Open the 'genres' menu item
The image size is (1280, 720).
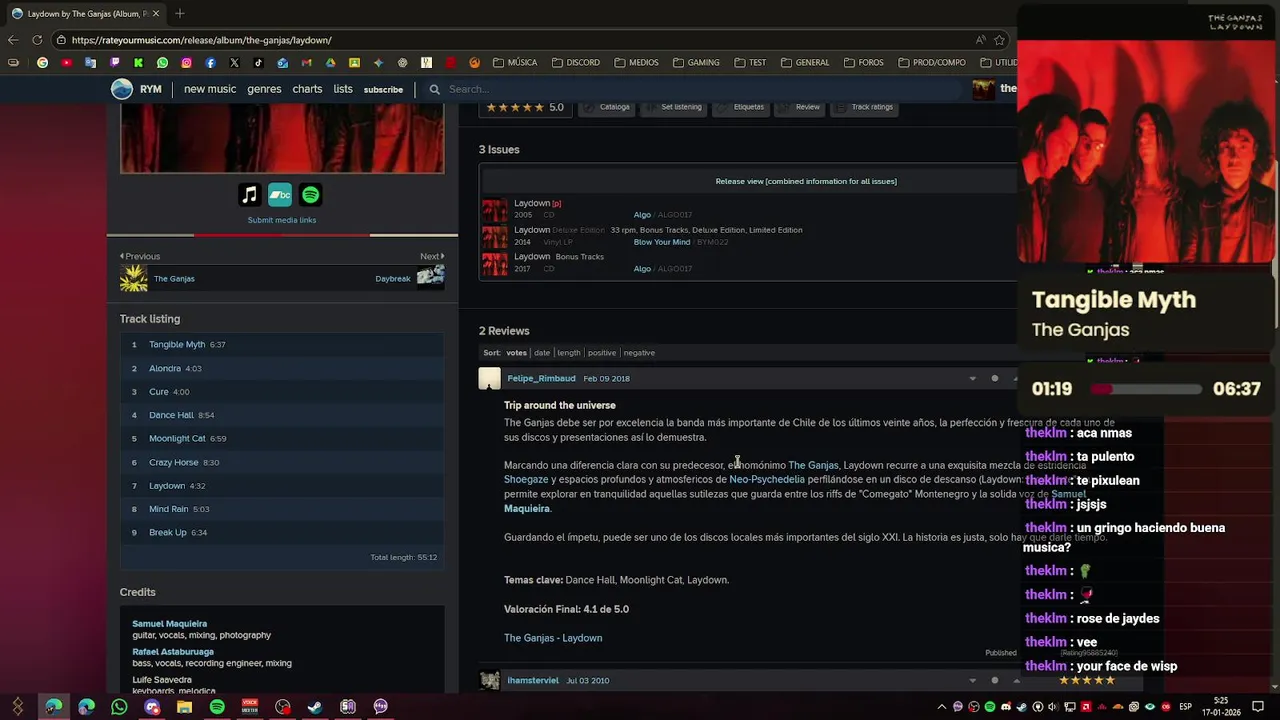pos(264,89)
